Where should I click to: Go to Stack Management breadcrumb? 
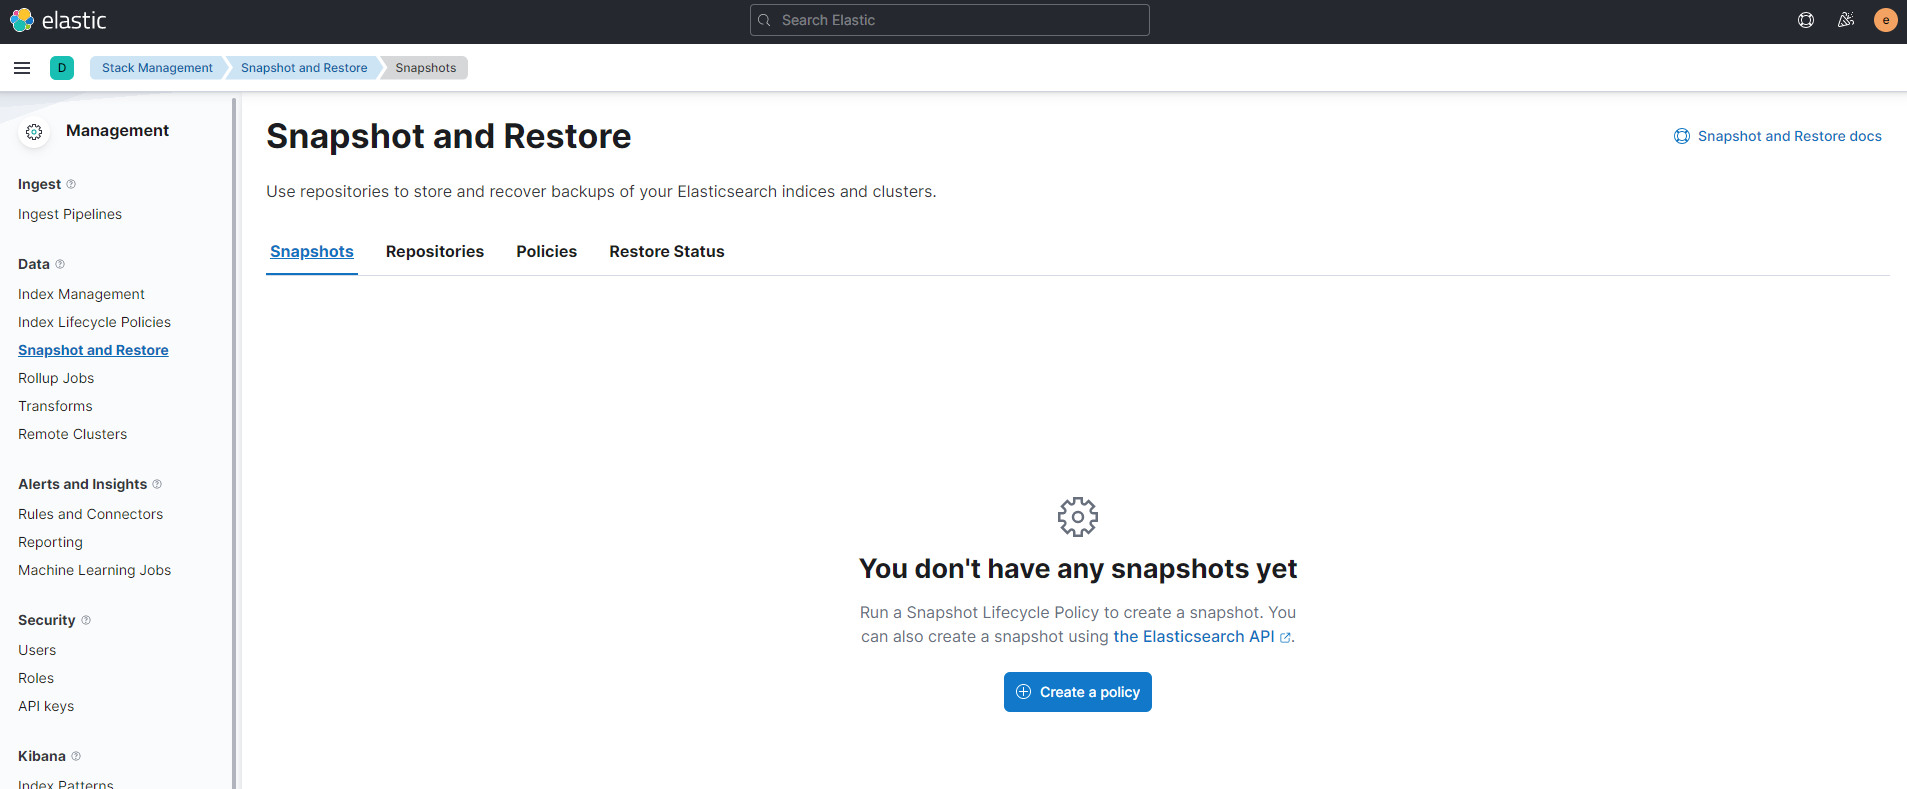click(x=157, y=68)
